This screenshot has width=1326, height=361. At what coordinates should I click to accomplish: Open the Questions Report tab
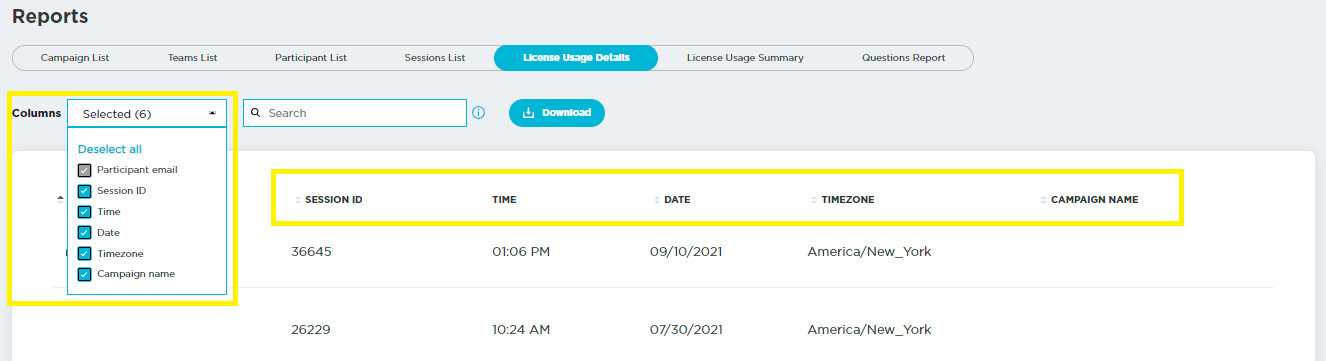pos(903,58)
